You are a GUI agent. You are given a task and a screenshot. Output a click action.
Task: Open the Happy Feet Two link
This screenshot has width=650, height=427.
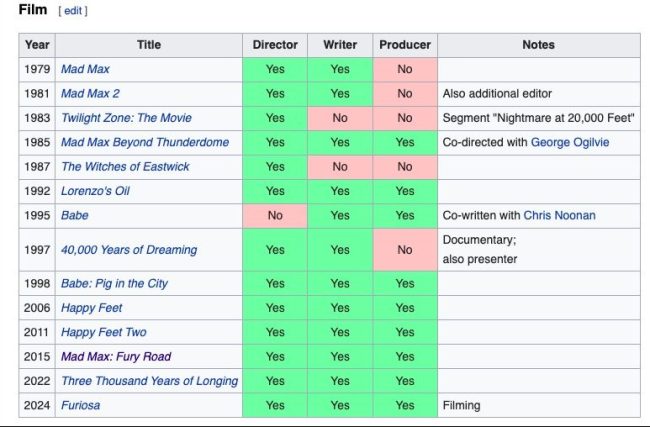103,332
